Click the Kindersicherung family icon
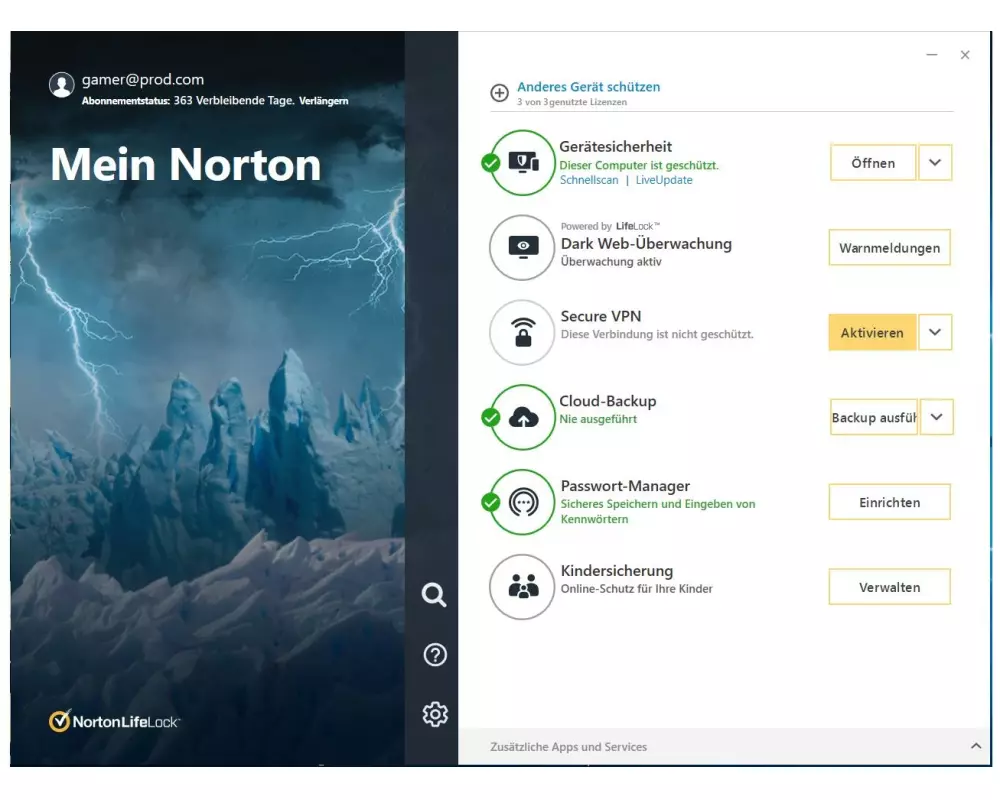This screenshot has width=1000, height=800. pyautogui.click(x=522, y=587)
